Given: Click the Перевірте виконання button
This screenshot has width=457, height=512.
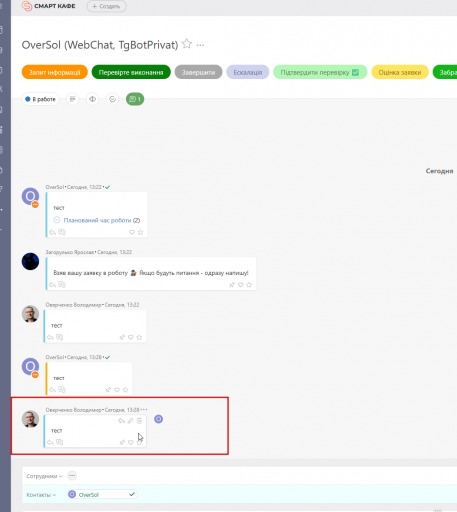Looking at the screenshot, I should tap(131, 72).
